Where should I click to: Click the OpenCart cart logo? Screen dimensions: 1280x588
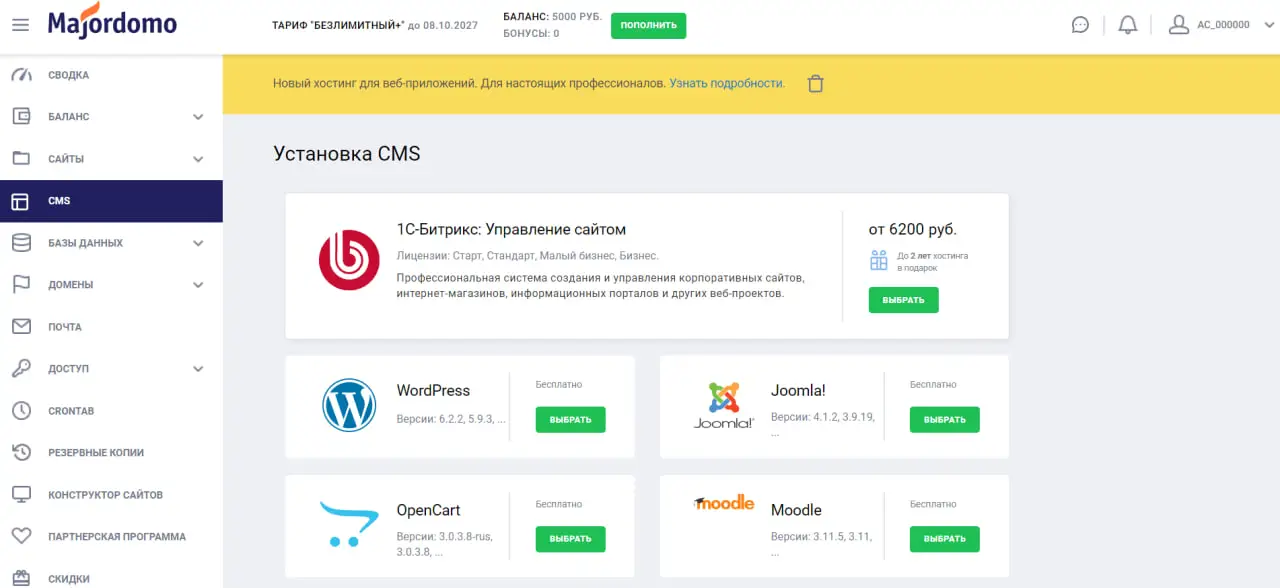349,524
